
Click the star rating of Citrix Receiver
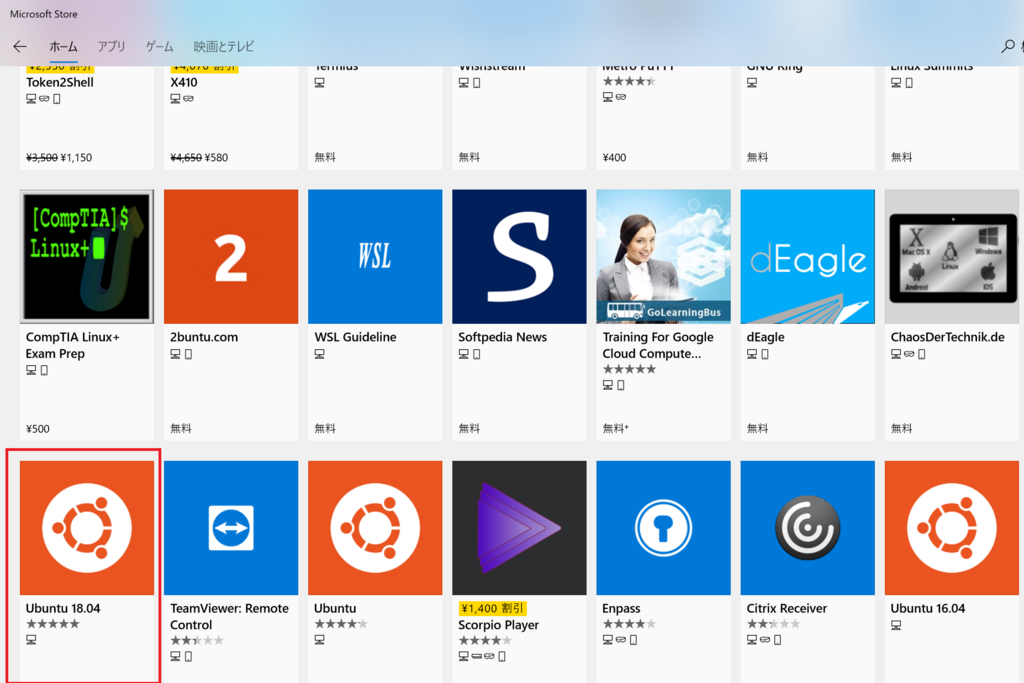(x=773, y=624)
